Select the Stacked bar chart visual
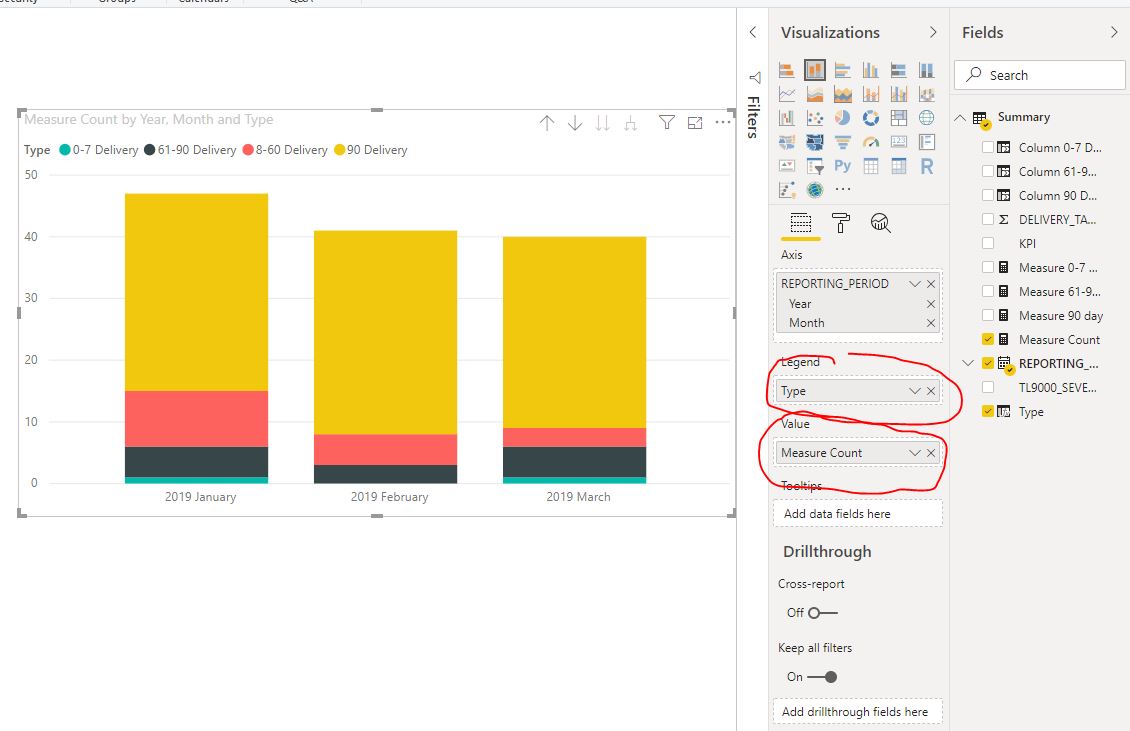 click(787, 70)
